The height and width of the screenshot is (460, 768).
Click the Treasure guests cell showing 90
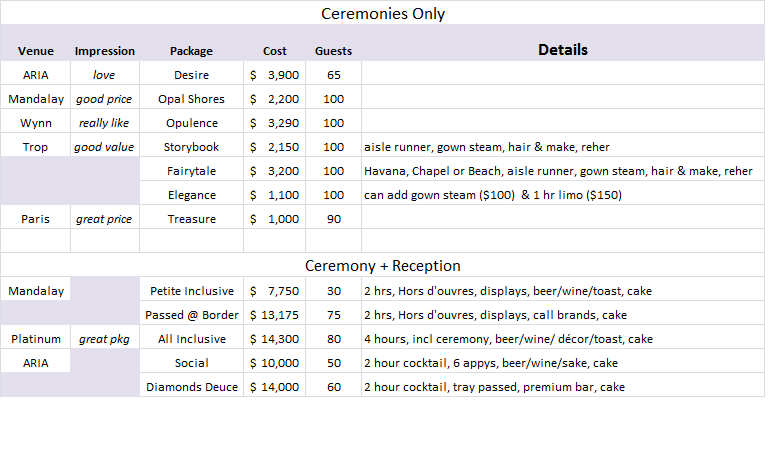coord(334,219)
